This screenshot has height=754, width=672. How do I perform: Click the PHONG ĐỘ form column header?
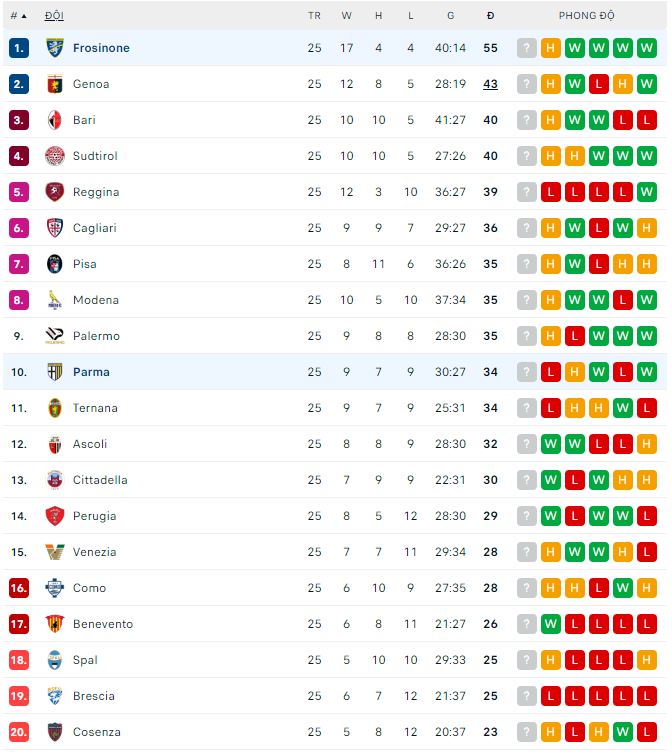coord(587,16)
